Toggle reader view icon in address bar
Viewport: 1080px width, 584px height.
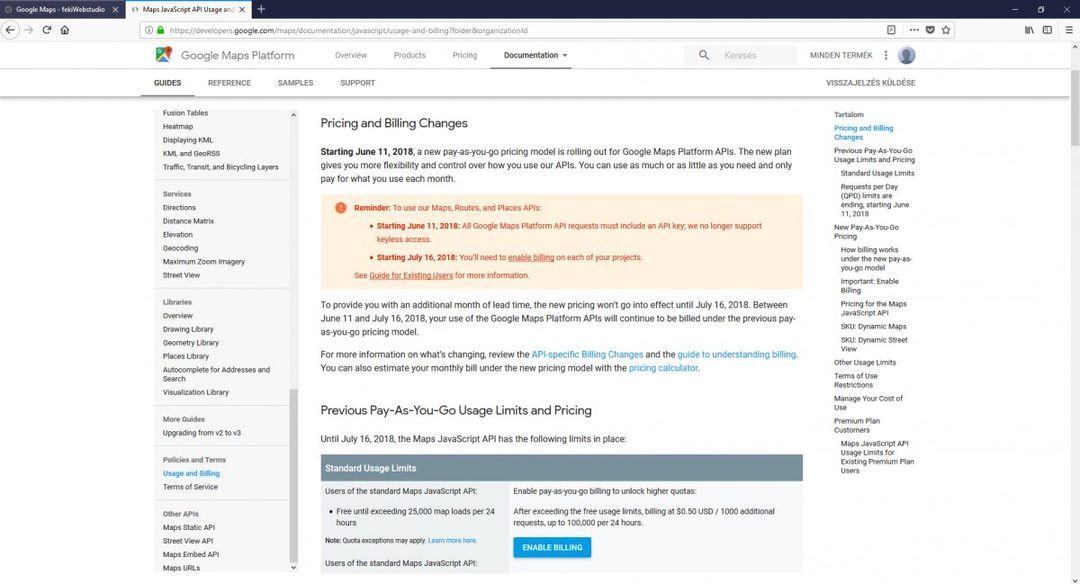(891, 30)
